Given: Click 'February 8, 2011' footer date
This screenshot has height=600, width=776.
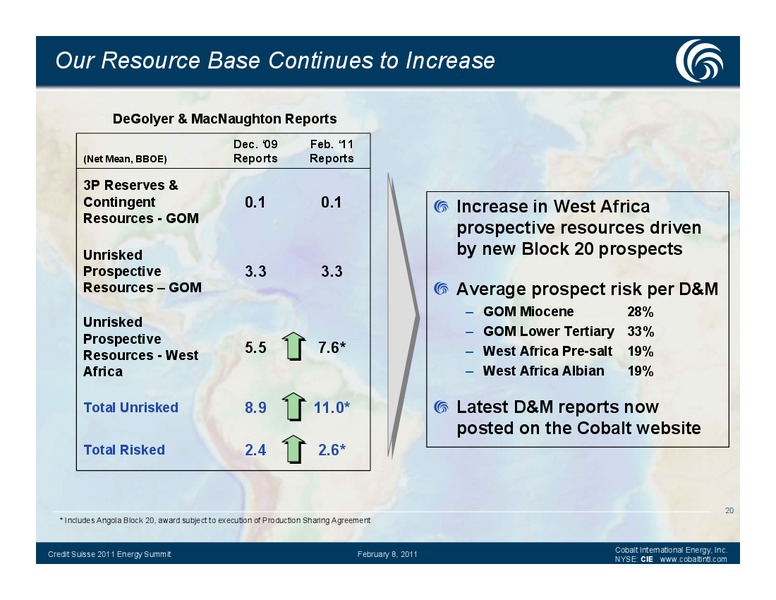Looking at the screenshot, I should [387, 554].
